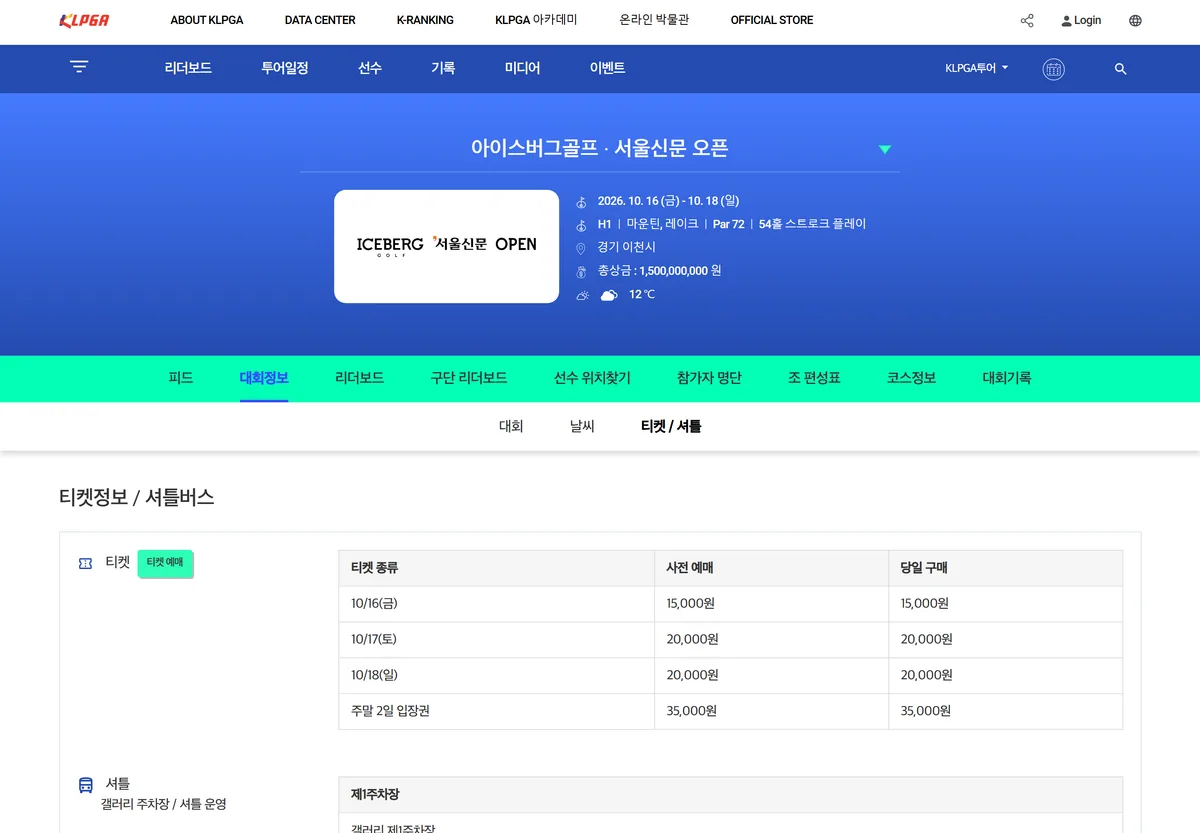This screenshot has width=1200, height=833.
Task: Click the 티켓 예매 button
Action: [x=165, y=563]
